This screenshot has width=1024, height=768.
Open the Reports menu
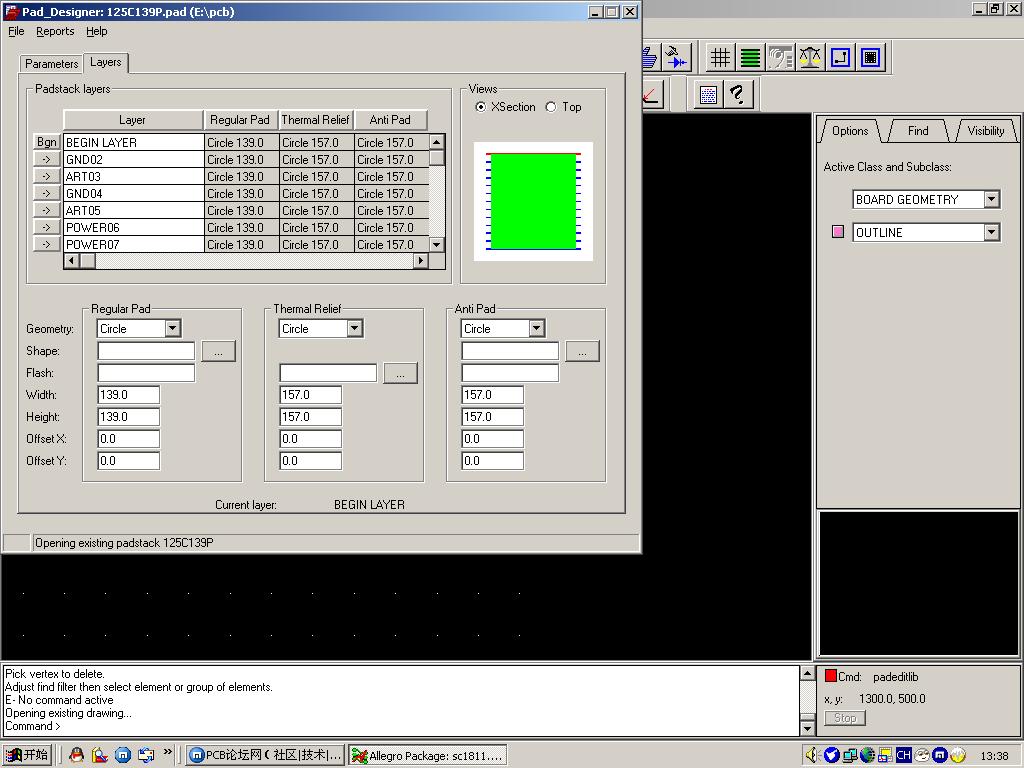pyautogui.click(x=55, y=31)
